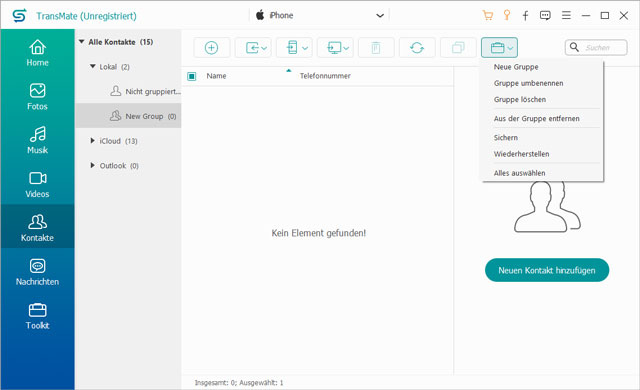
Task: Choose Neue Gruppe from the menu
Action: coord(516,67)
